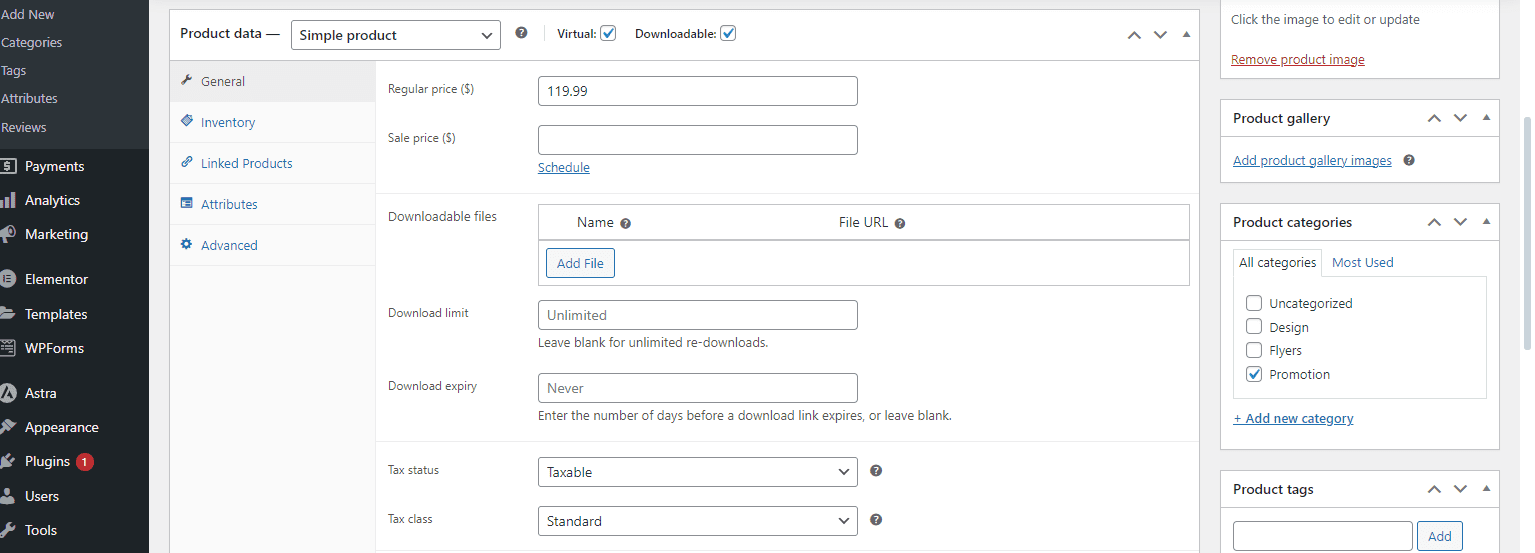This screenshot has height=553, width=1535.
Task: Click the Plugins update count badge
Action: click(85, 462)
